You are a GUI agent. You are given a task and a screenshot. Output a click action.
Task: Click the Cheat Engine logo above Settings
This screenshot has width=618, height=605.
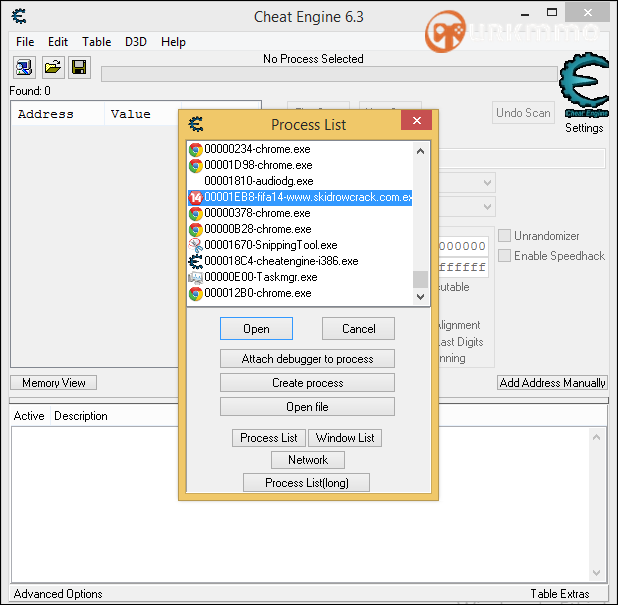point(584,85)
